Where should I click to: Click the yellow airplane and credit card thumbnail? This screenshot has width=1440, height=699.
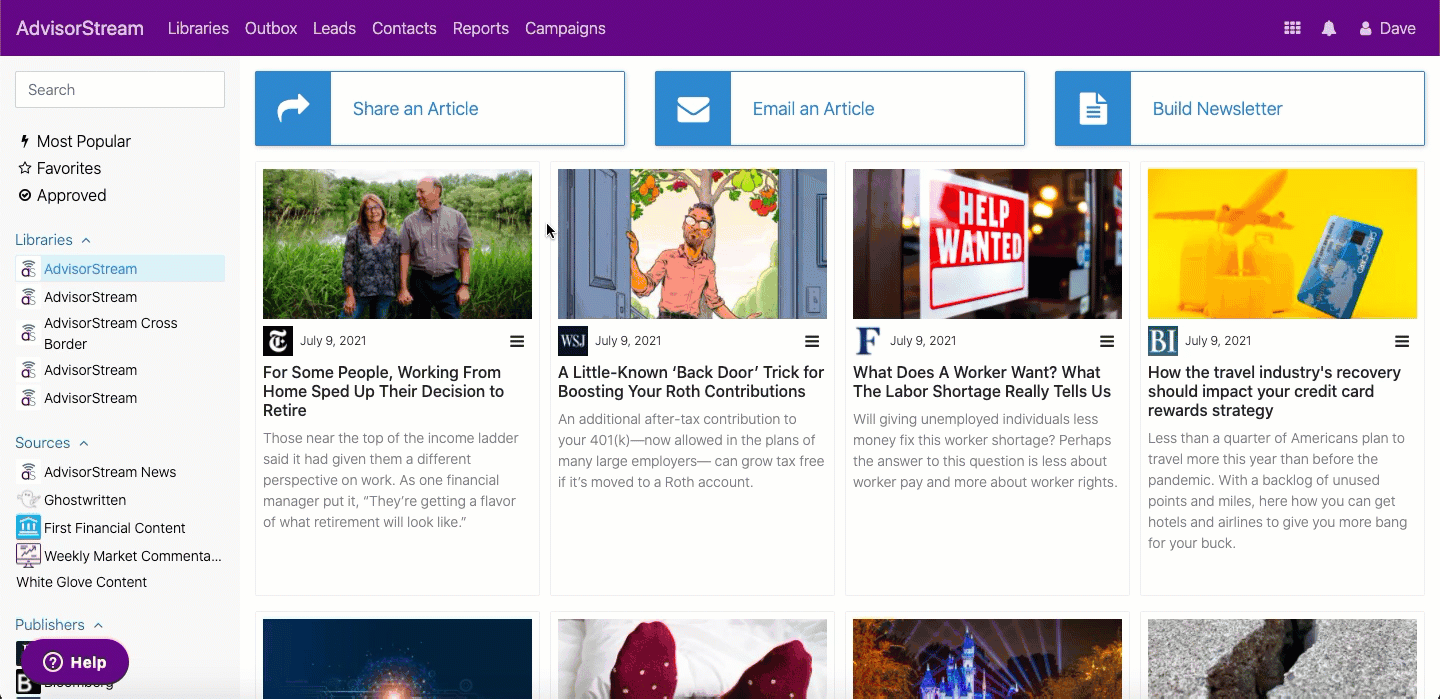click(1282, 244)
